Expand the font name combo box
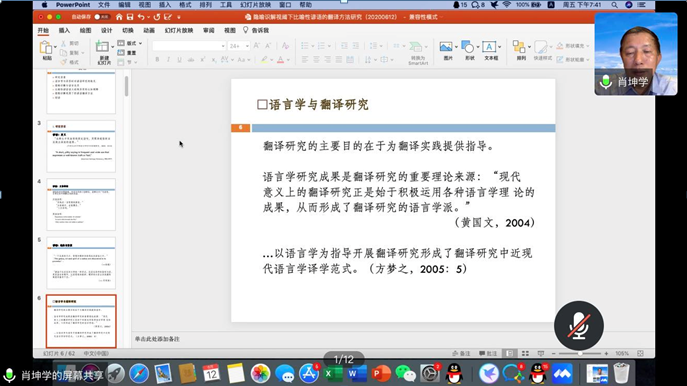 tap(189, 46)
